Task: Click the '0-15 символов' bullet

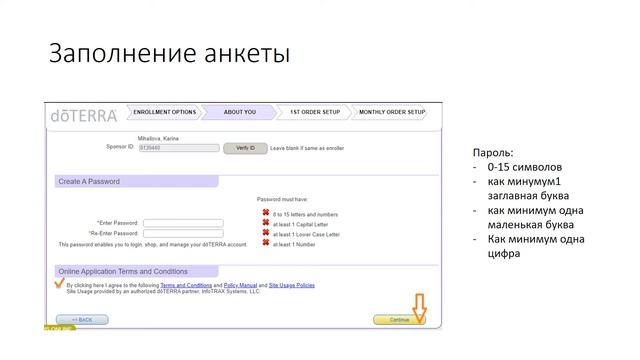Action: (524, 167)
